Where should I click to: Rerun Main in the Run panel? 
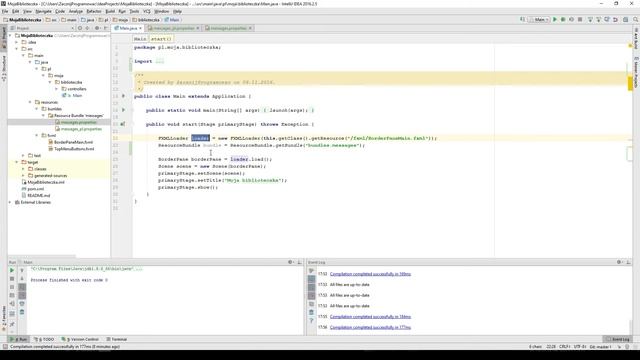(12, 270)
